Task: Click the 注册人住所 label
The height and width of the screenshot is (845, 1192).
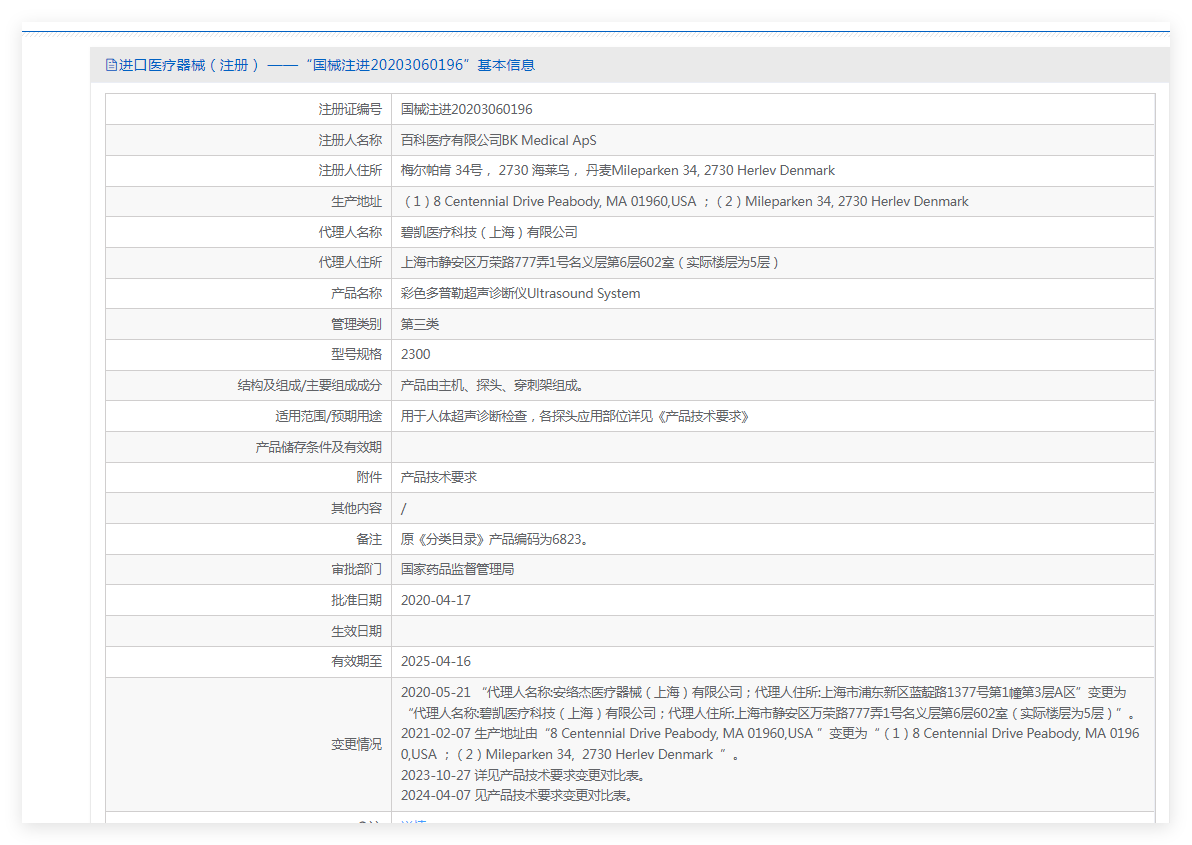Action: click(x=350, y=170)
